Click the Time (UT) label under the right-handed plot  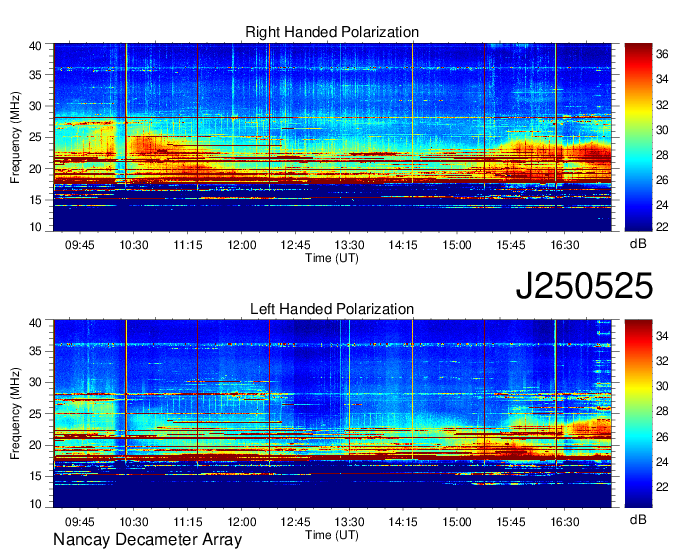[x=332, y=258]
